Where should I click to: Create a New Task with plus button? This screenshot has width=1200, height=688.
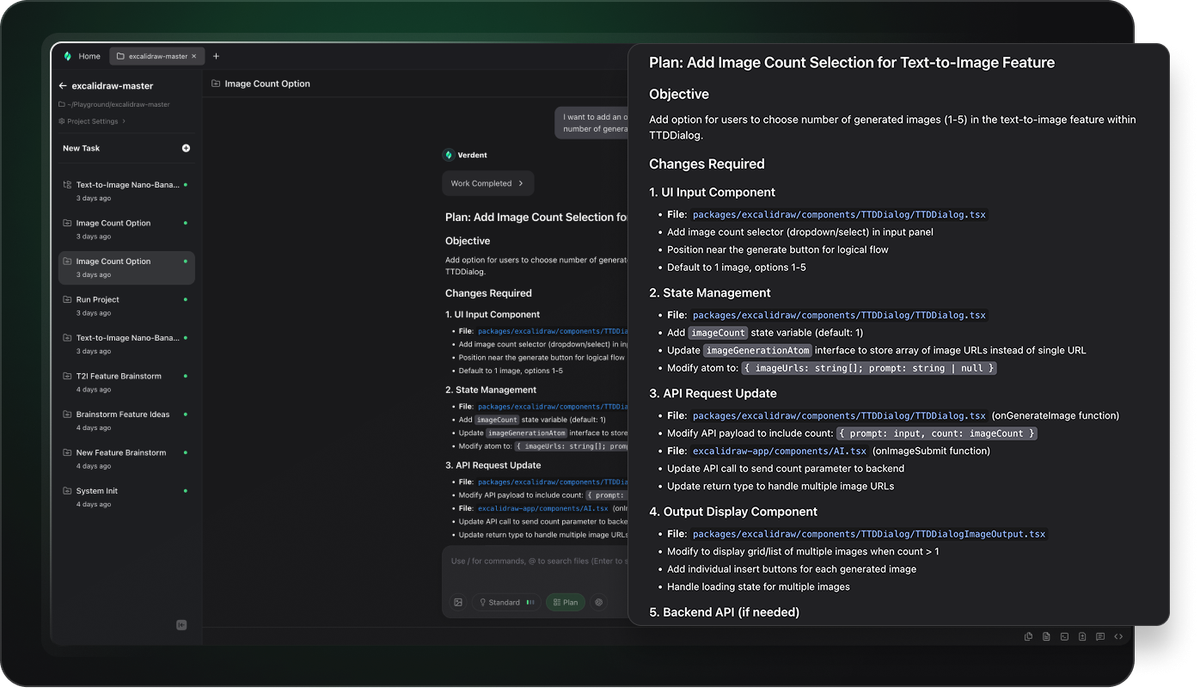pyautogui.click(x=186, y=148)
